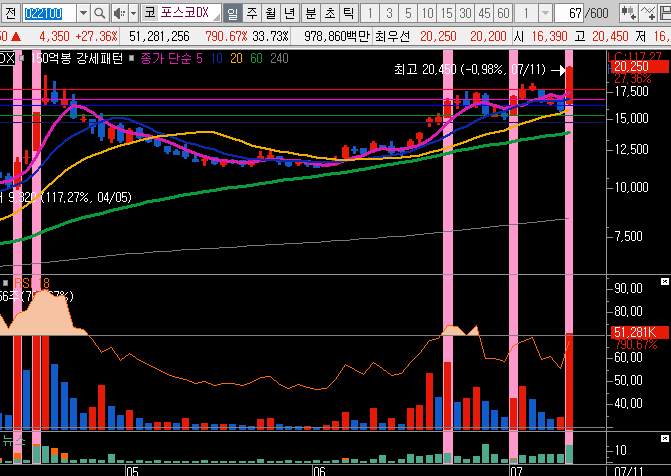Close the RSI volume panel with X
Viewport: 671px width, 476px height.
click(665, 281)
